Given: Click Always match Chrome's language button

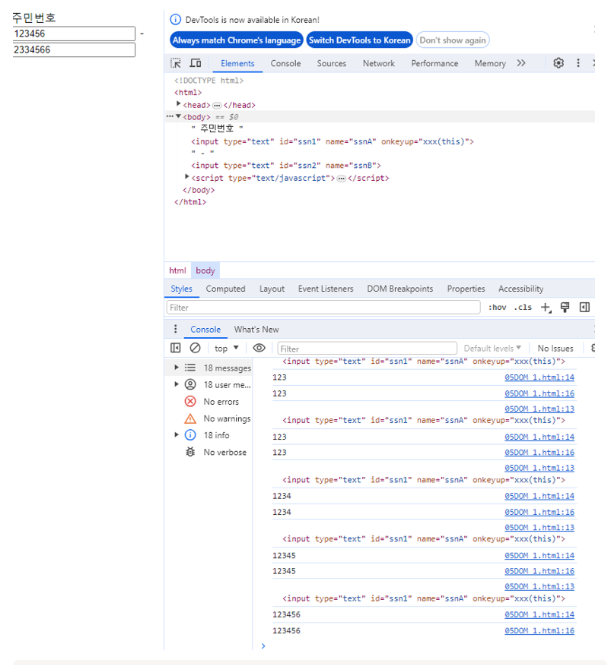Looking at the screenshot, I should click(x=236, y=40).
